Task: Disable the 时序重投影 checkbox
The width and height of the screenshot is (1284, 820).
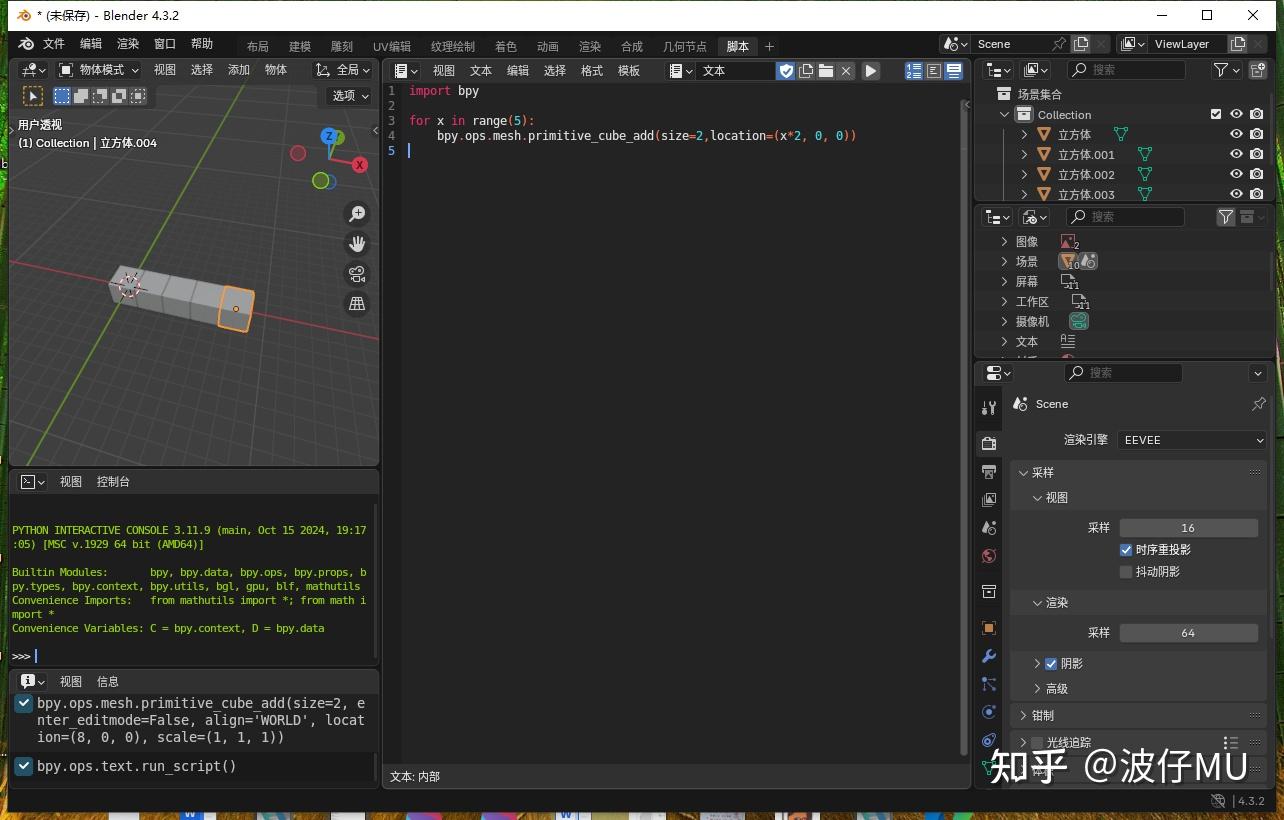Action: point(1126,549)
